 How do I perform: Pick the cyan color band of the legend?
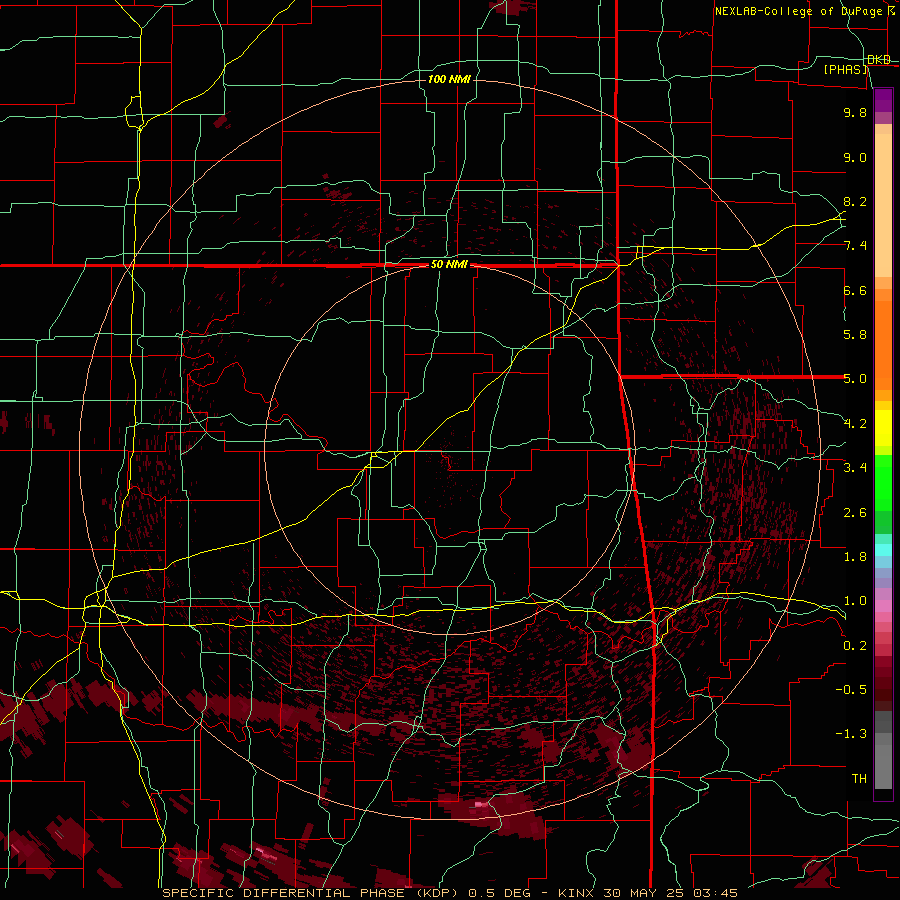tap(883, 550)
